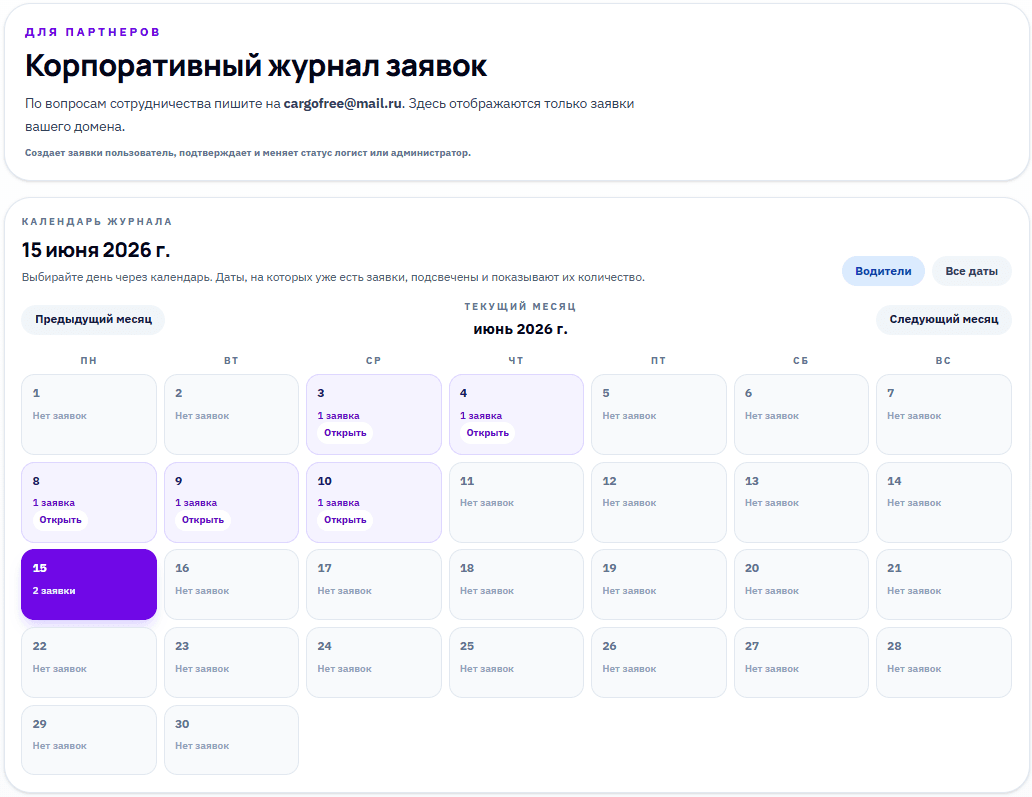Select the highlighted day 15 with 2 заявки
This screenshot has height=797, width=1032.
tap(89, 584)
